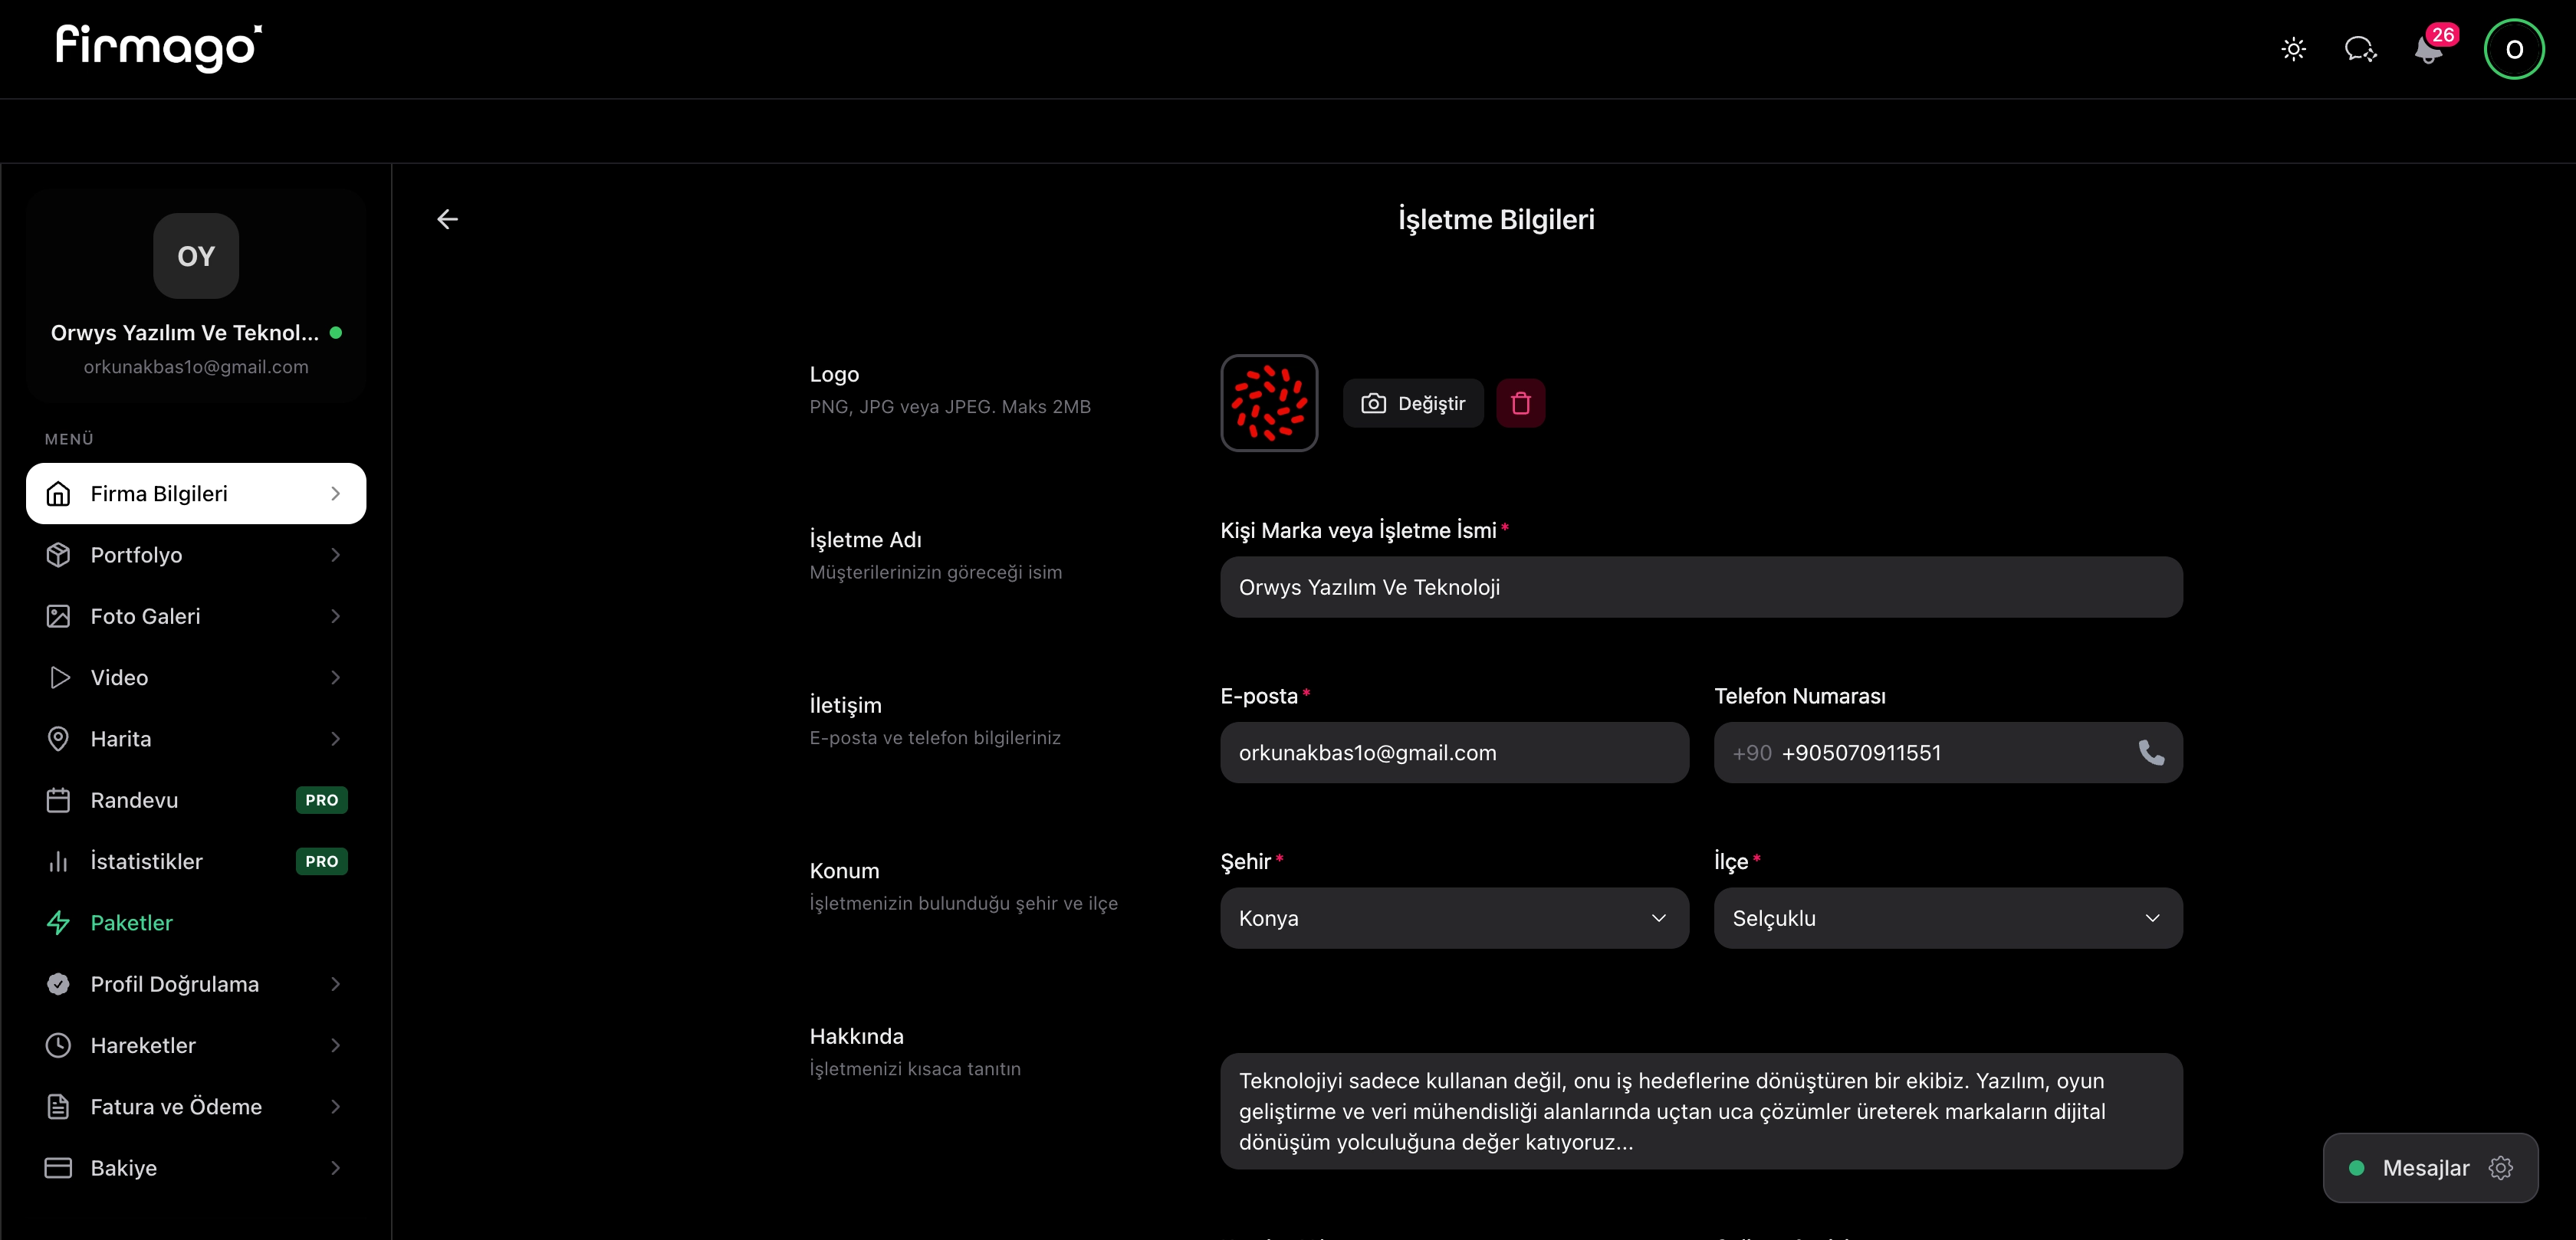Open the chat bubble icon in header
Screen dimensions: 2576x1240
pos(2360,49)
